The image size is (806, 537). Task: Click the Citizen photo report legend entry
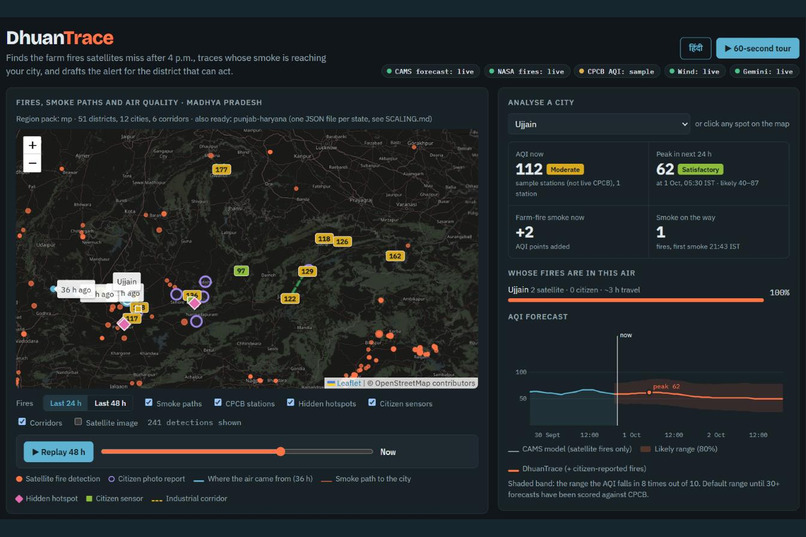click(146, 479)
